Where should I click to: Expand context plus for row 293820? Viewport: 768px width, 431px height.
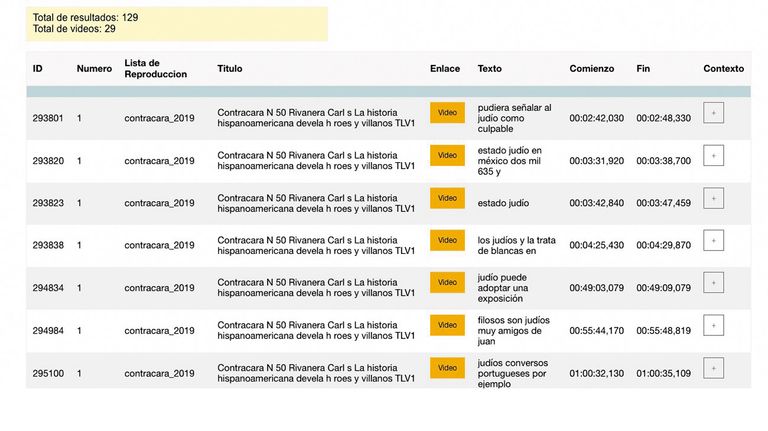tap(713, 156)
